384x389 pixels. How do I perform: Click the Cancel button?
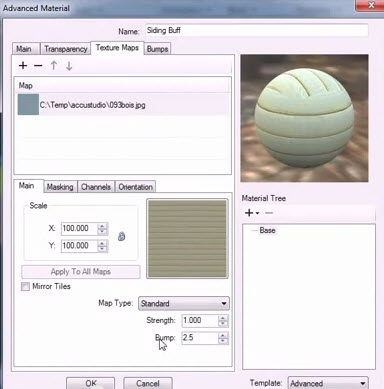(x=148, y=383)
